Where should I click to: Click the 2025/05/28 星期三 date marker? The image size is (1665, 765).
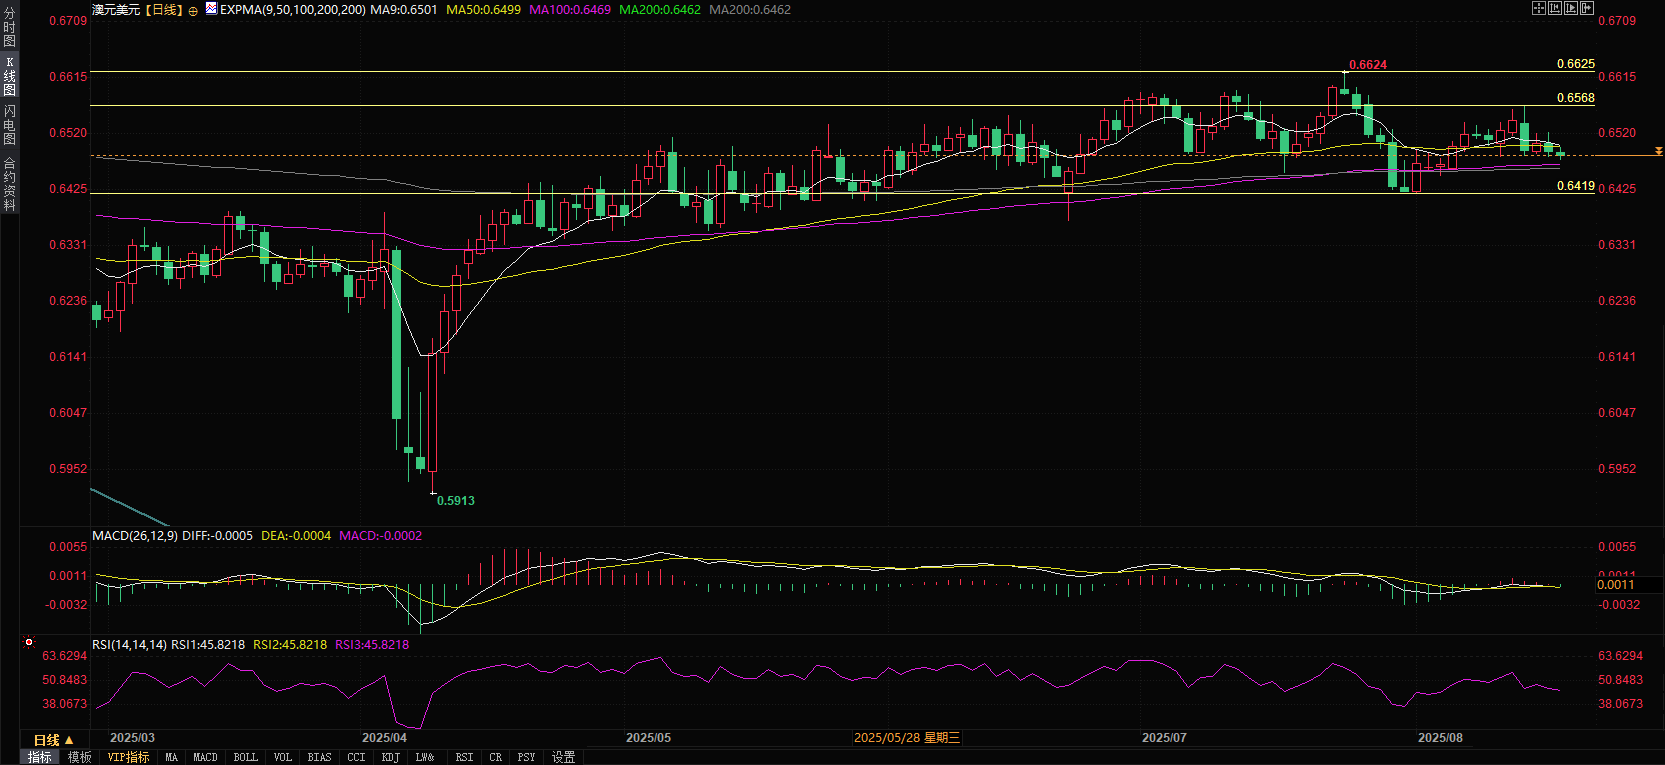click(x=907, y=738)
